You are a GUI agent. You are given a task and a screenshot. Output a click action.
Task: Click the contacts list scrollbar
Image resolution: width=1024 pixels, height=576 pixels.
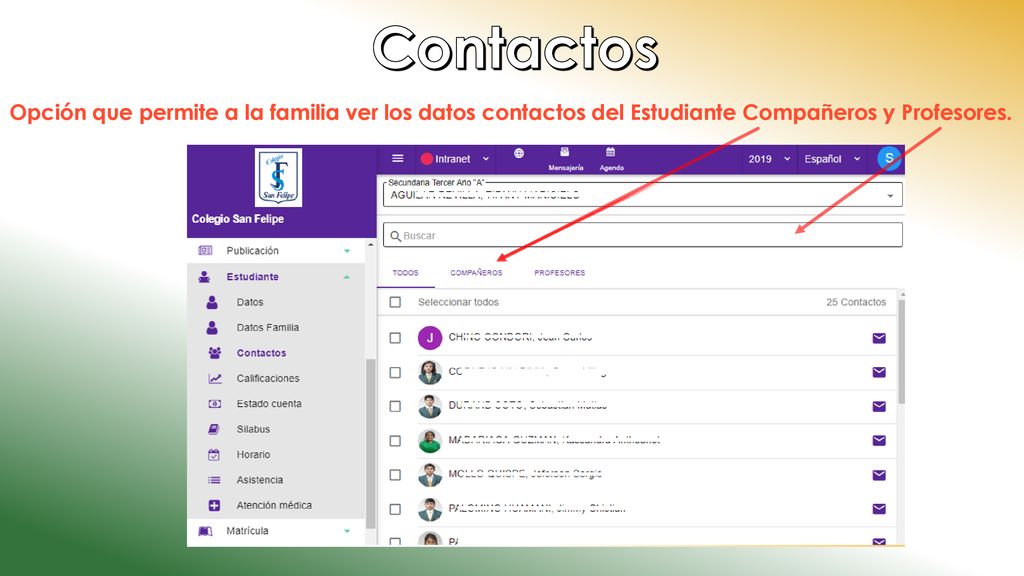(901, 351)
